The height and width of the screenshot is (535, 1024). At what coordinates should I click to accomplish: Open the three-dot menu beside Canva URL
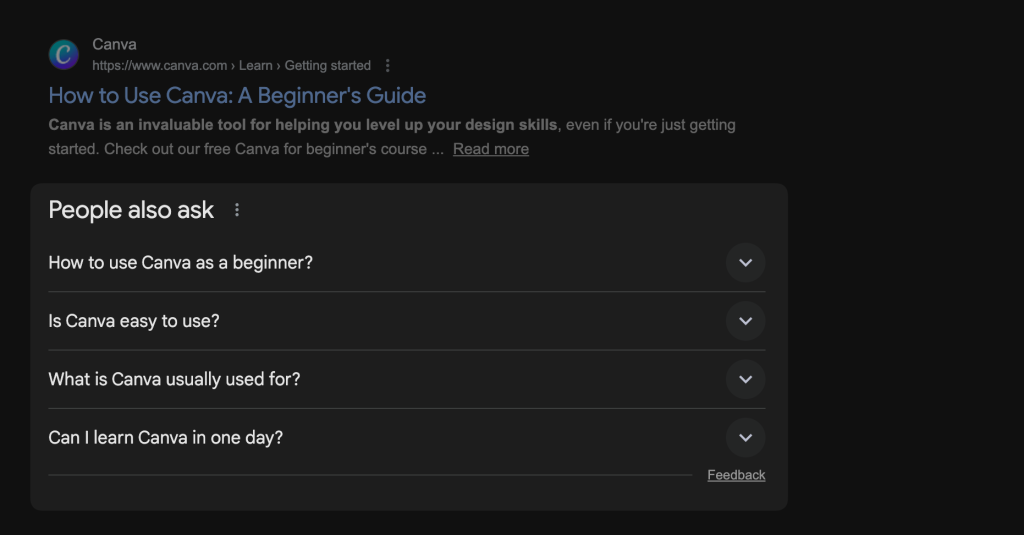click(x=388, y=66)
